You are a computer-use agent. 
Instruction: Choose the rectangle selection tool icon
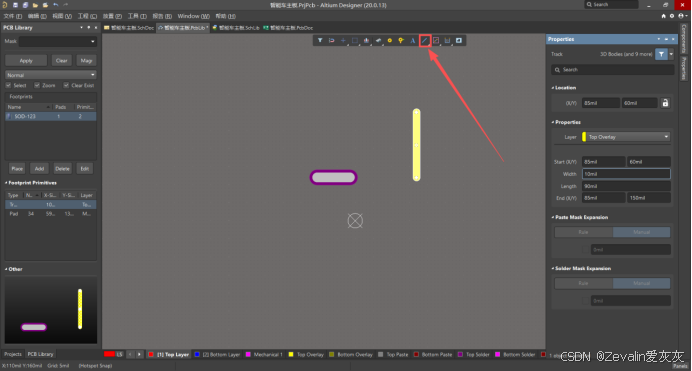[x=355, y=40]
